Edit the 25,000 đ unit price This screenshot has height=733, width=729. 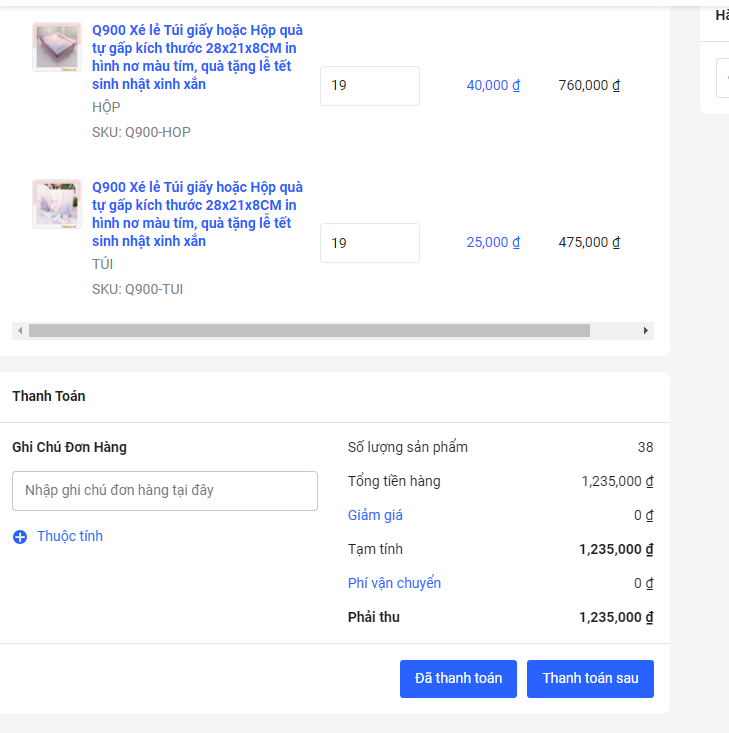(x=493, y=242)
